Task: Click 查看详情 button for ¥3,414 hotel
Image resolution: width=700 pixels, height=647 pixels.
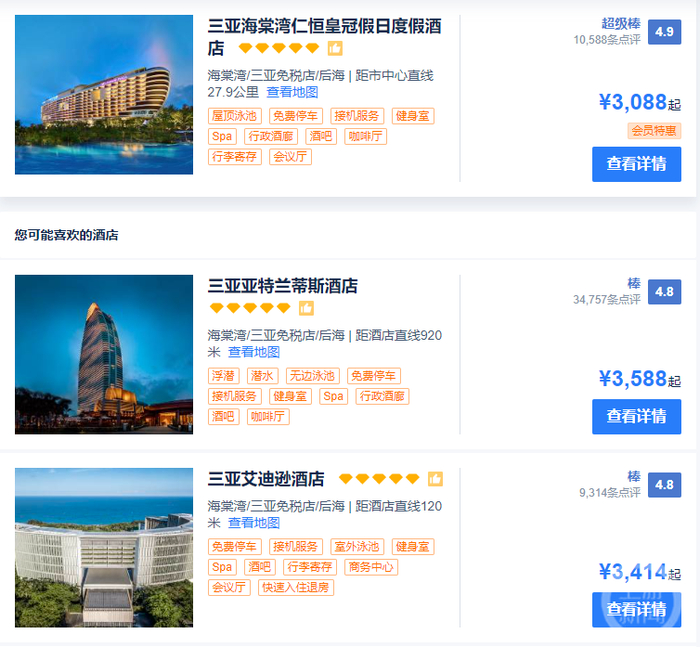Action: 637,609
